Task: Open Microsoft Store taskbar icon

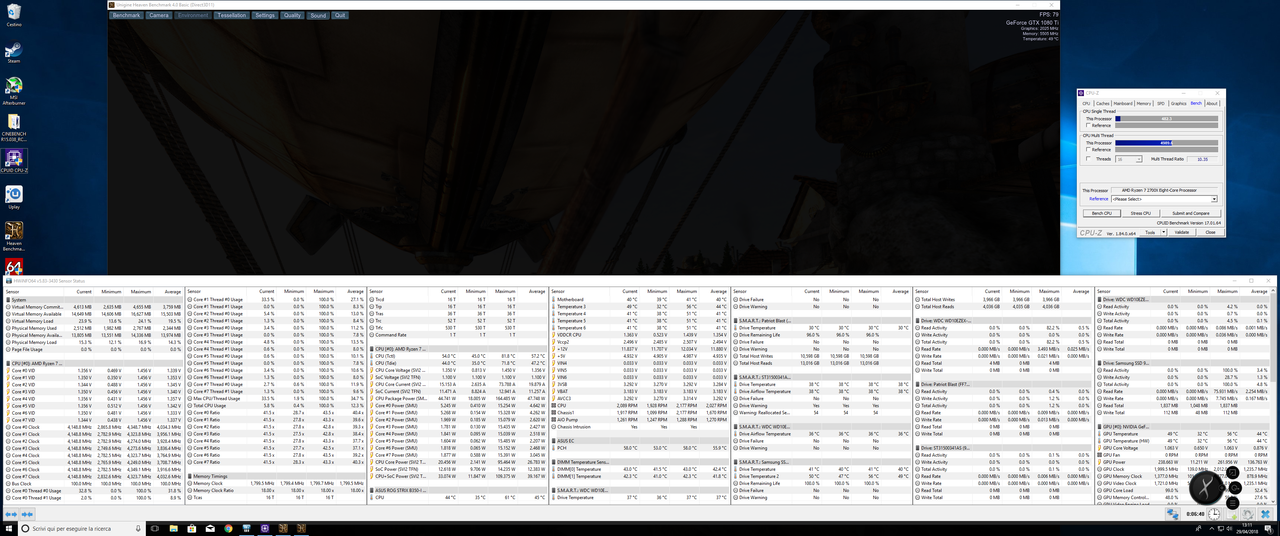Action: pos(192,528)
